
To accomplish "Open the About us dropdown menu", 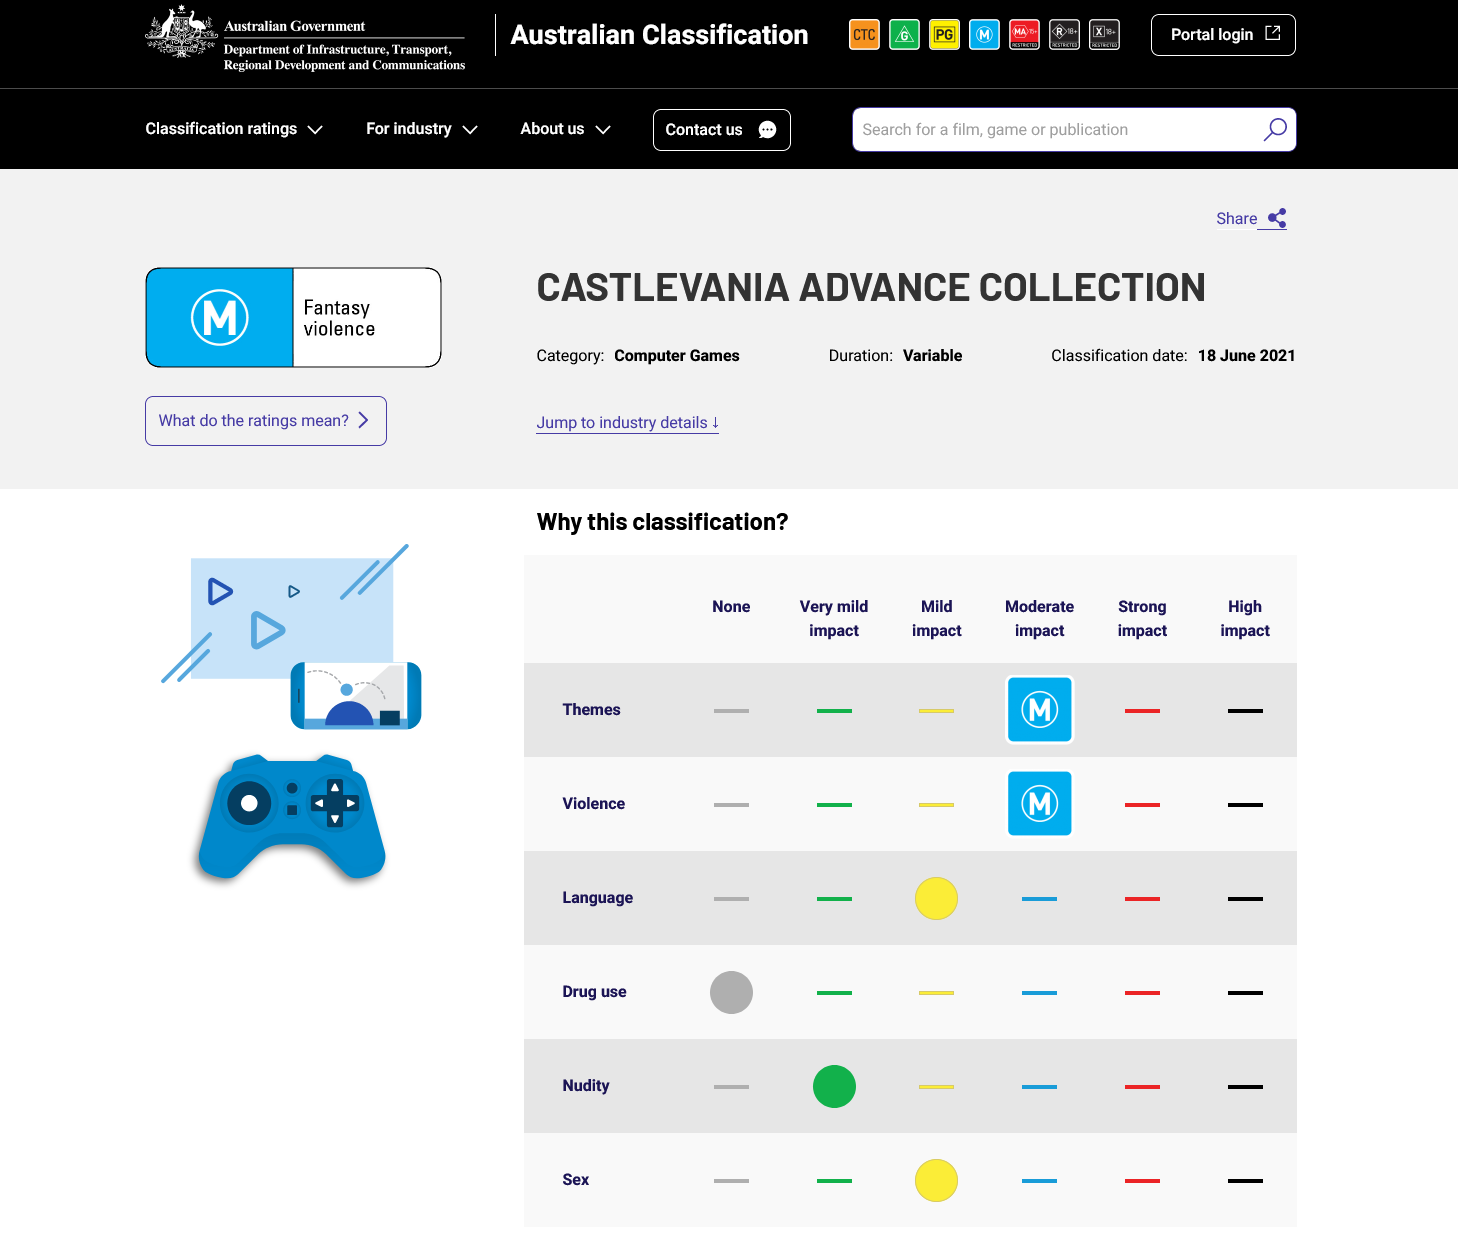I will coord(565,129).
